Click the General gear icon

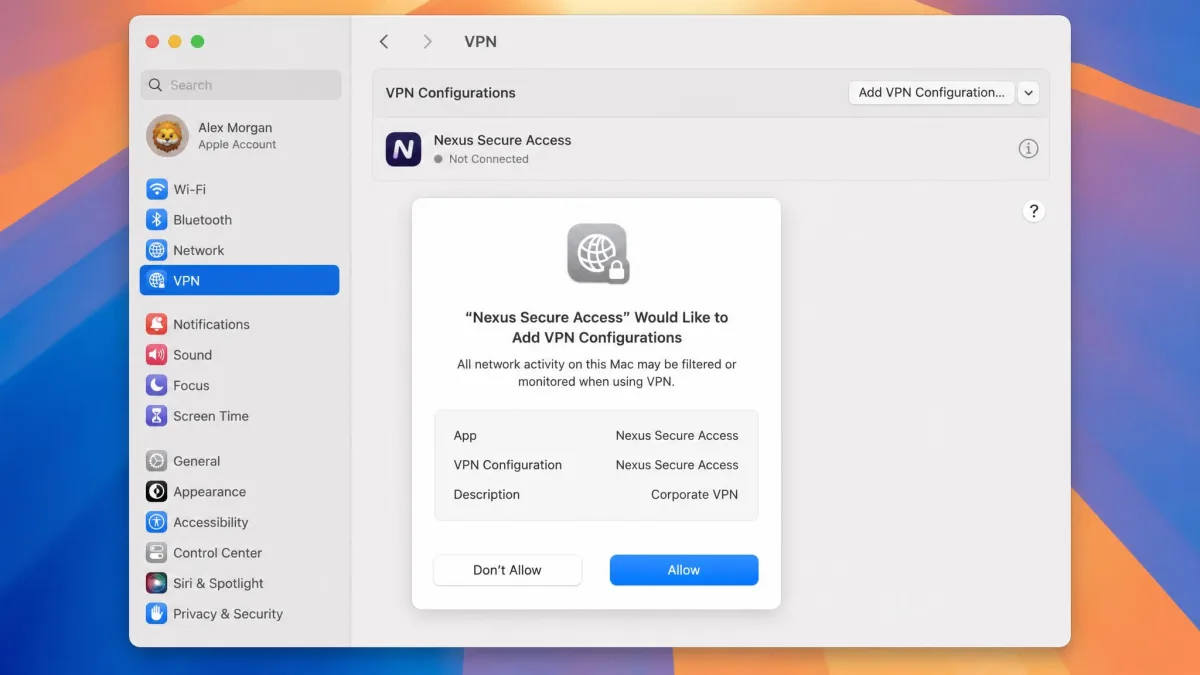(156, 461)
